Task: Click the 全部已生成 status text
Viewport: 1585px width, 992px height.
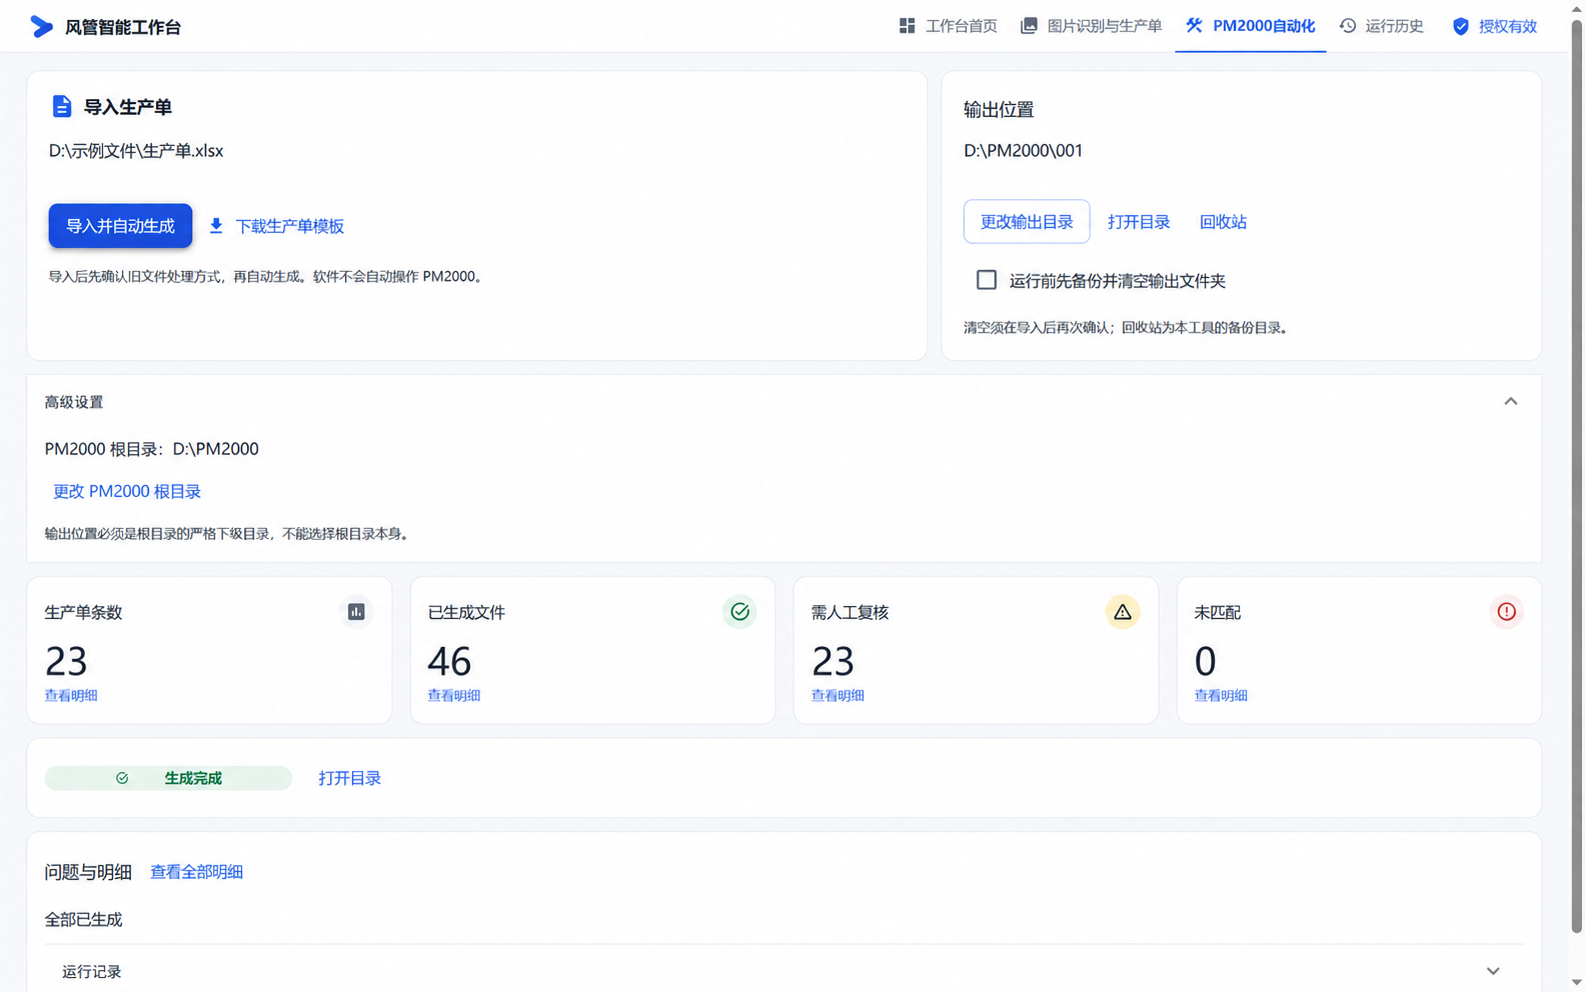Action: coord(83,920)
